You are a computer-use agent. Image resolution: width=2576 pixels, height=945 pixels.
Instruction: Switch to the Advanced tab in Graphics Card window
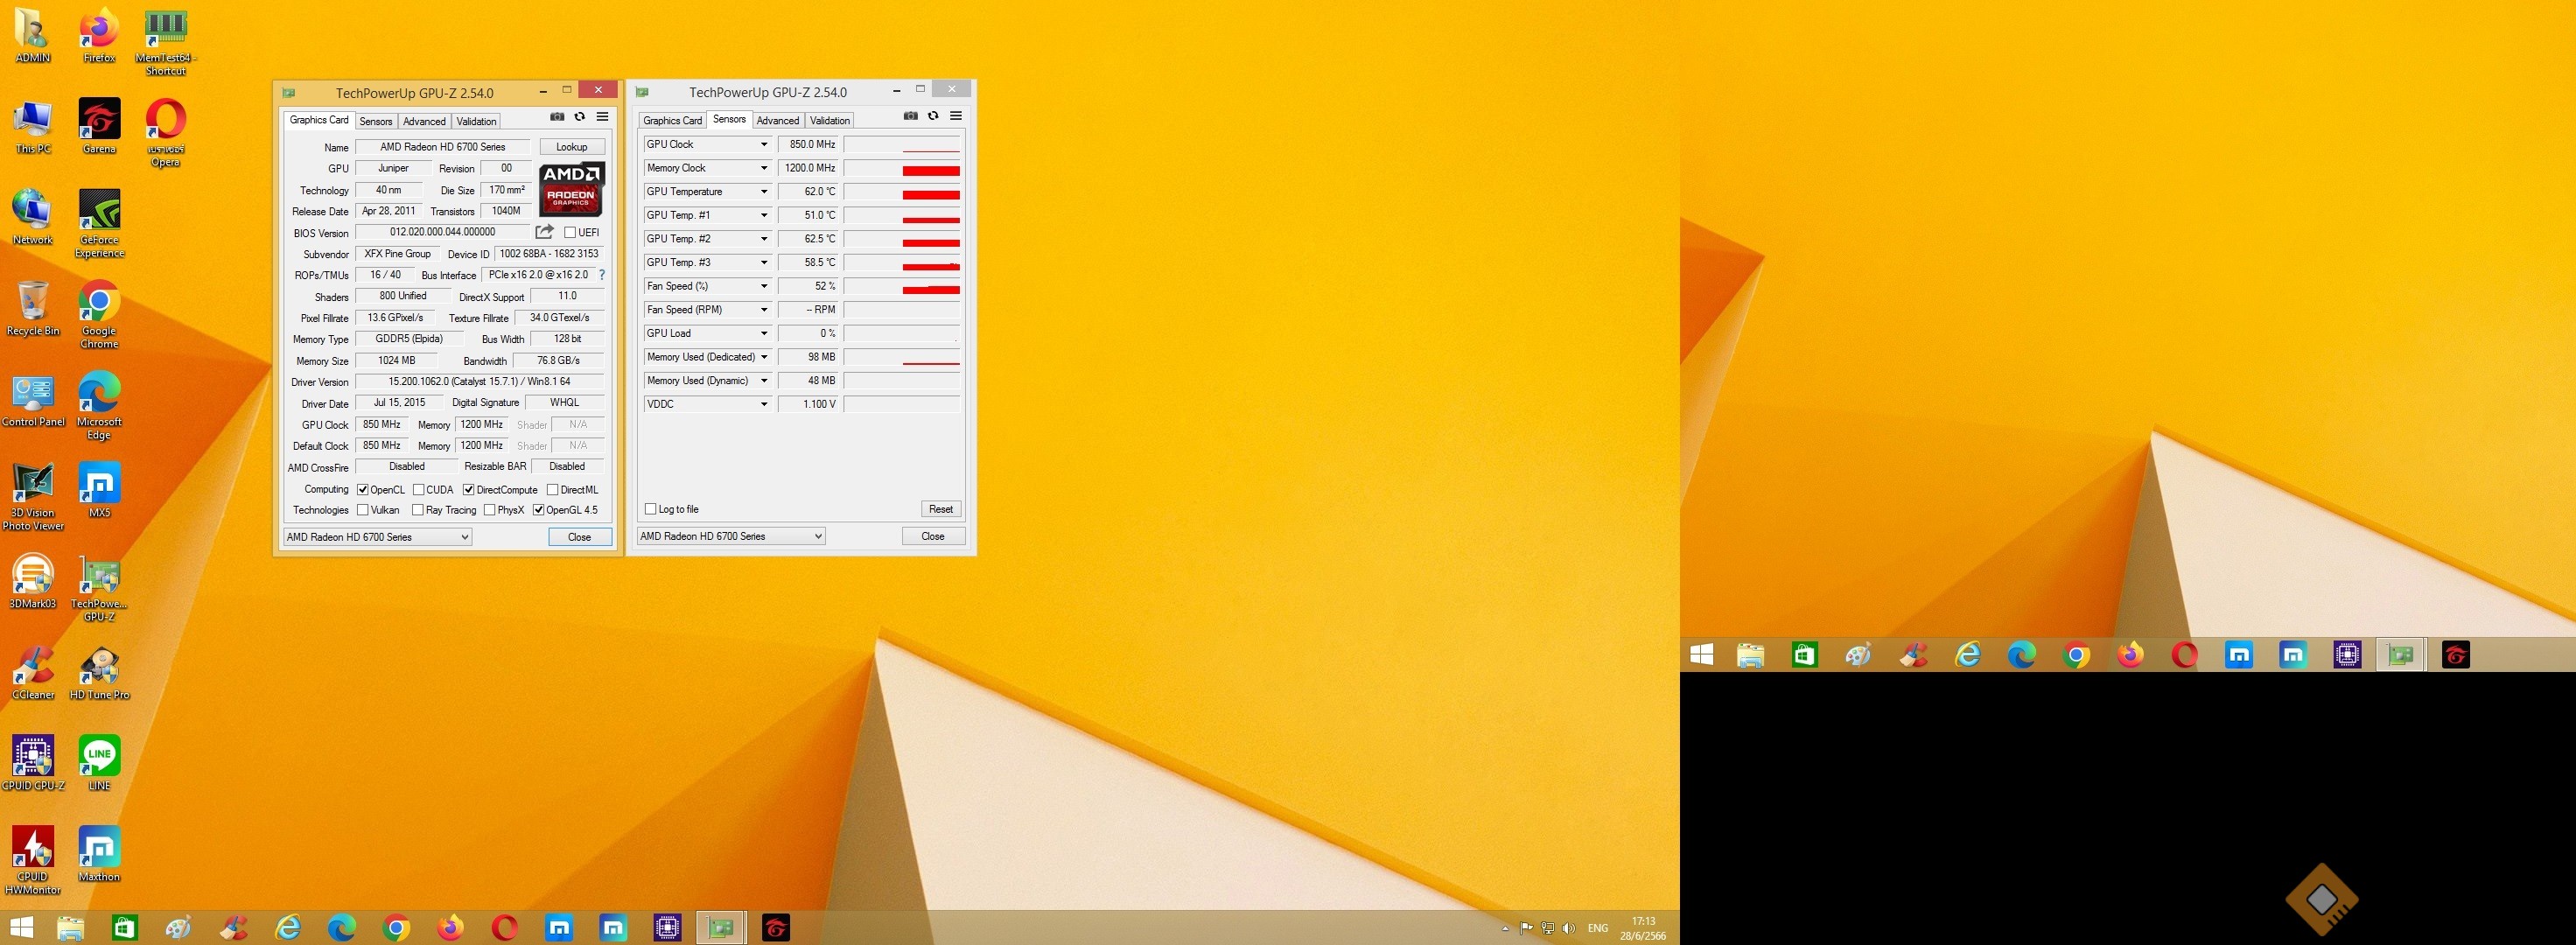[x=424, y=121]
